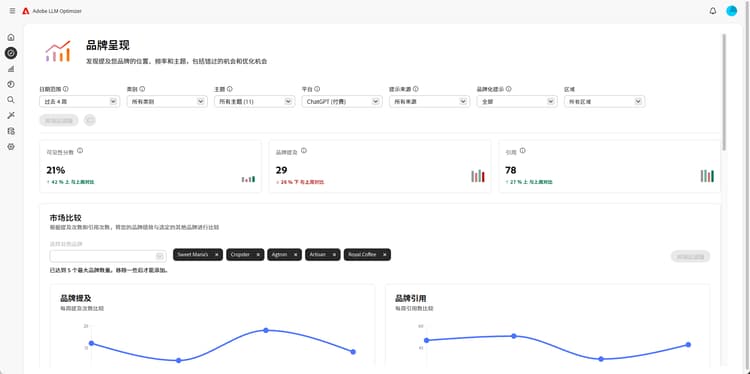Click the last data point in 品牌引用 chart
750x374 pixels.
[688, 344]
